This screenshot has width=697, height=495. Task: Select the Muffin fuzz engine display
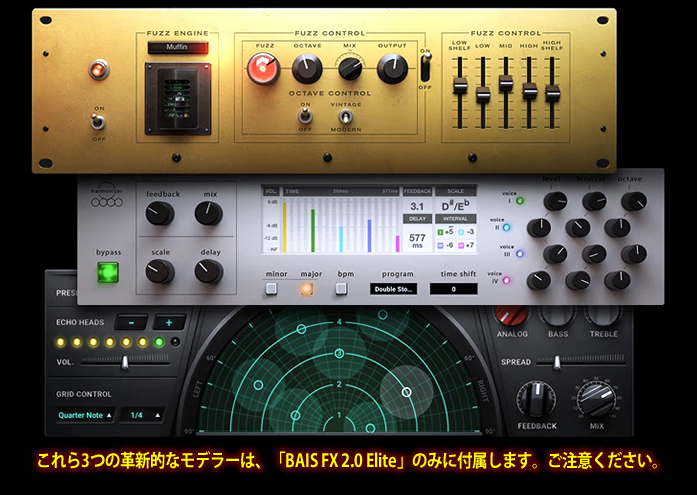click(177, 47)
